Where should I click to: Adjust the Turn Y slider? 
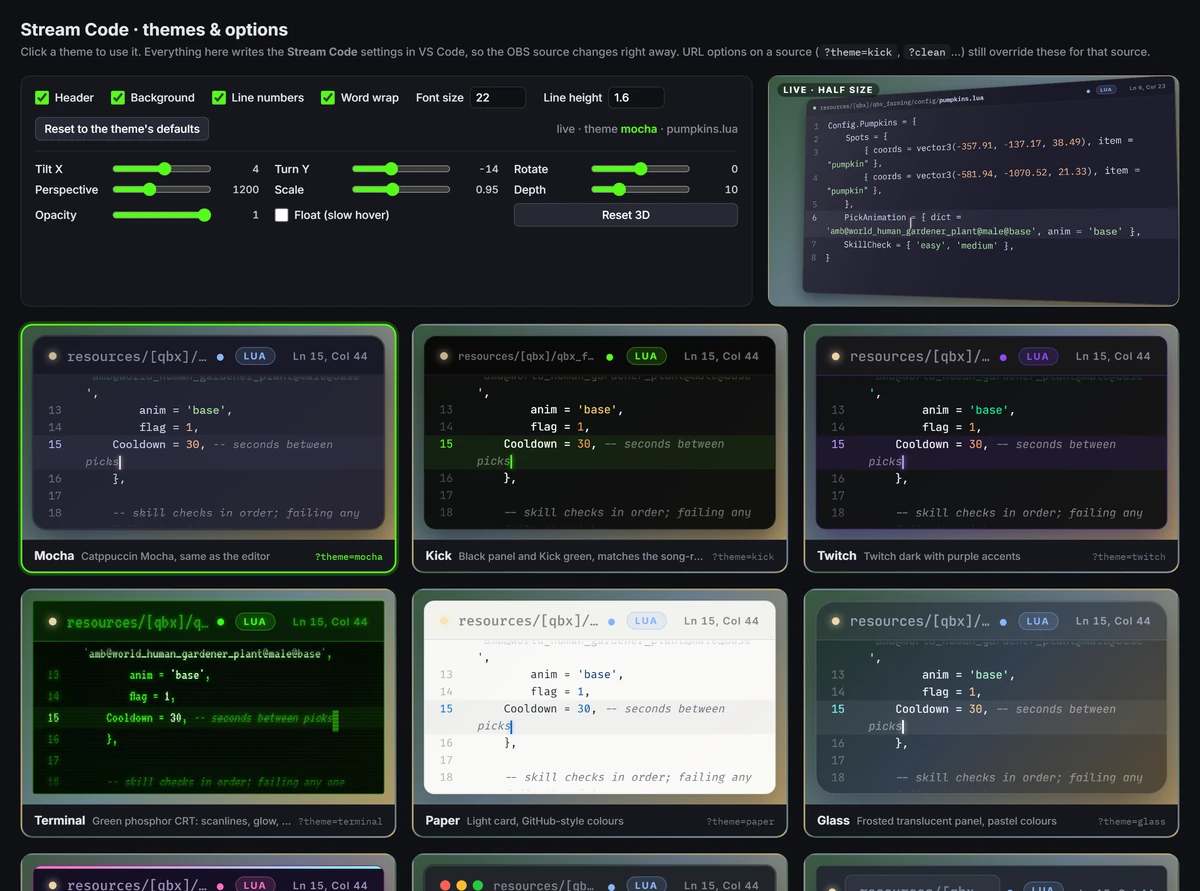[x=401, y=169]
